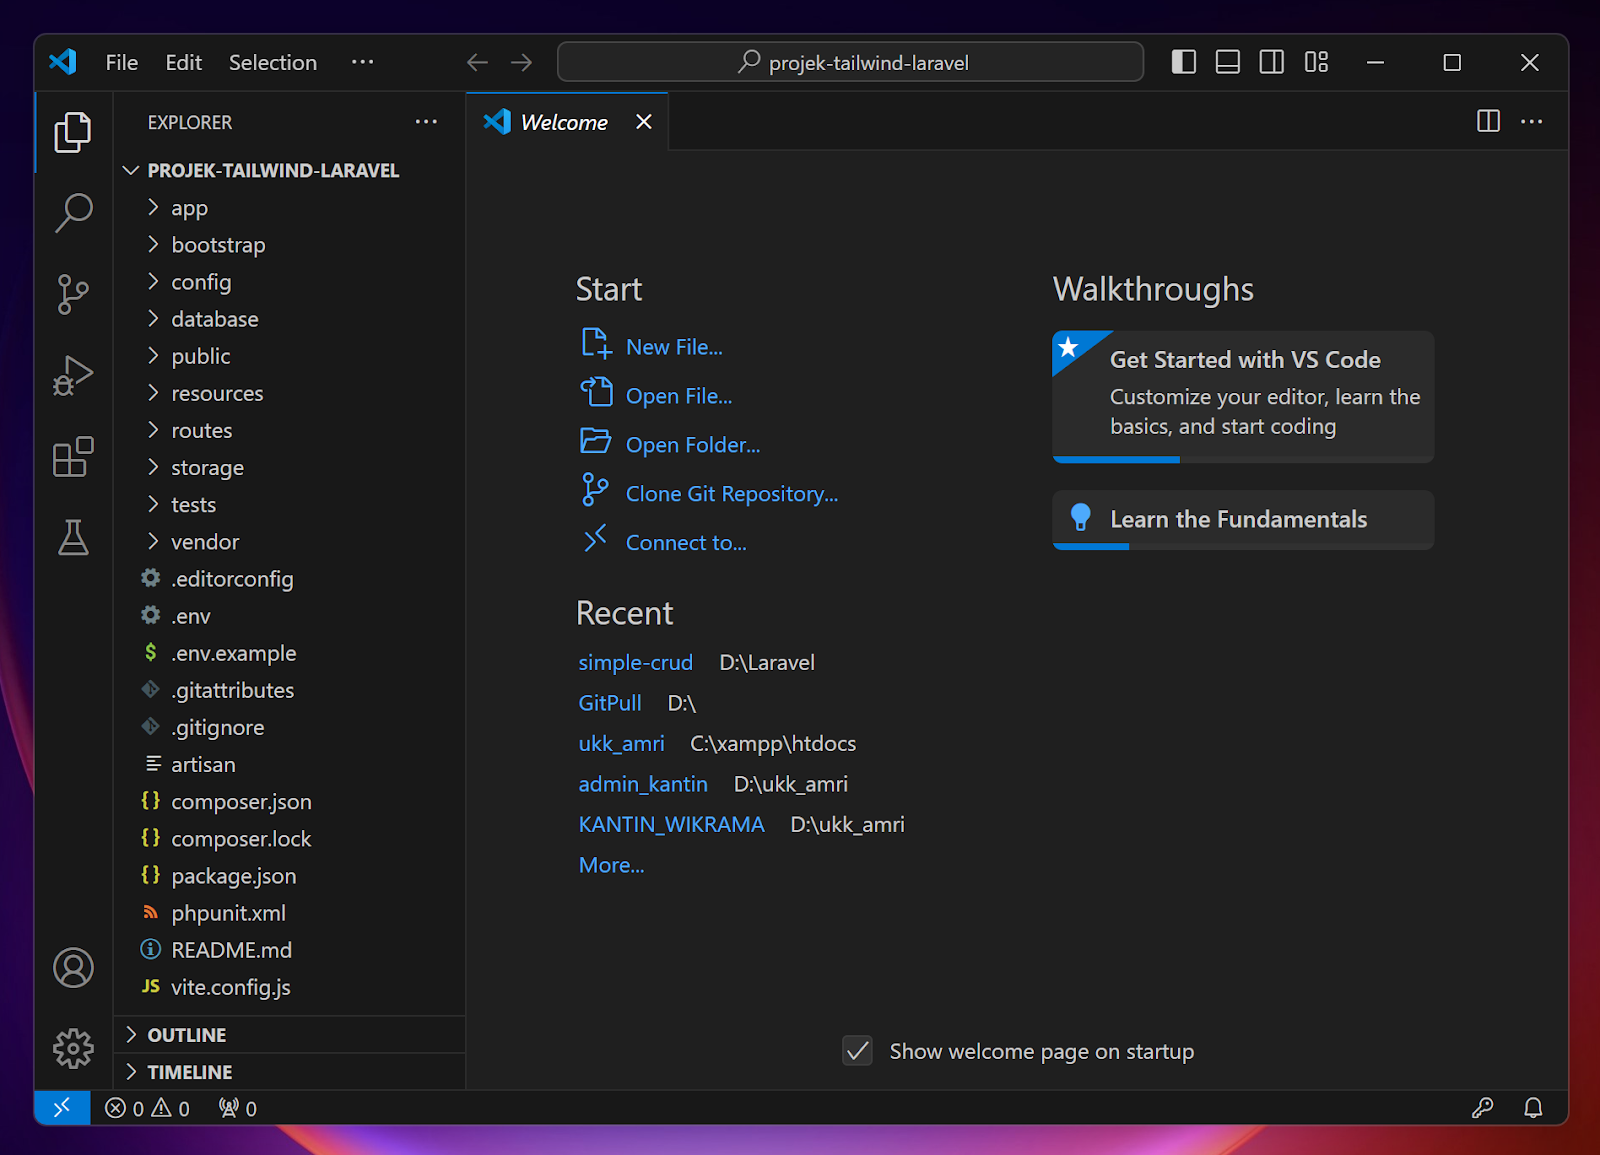Show errors and warnings in status bar
Image resolution: width=1600 pixels, height=1155 pixels.
(147, 1108)
